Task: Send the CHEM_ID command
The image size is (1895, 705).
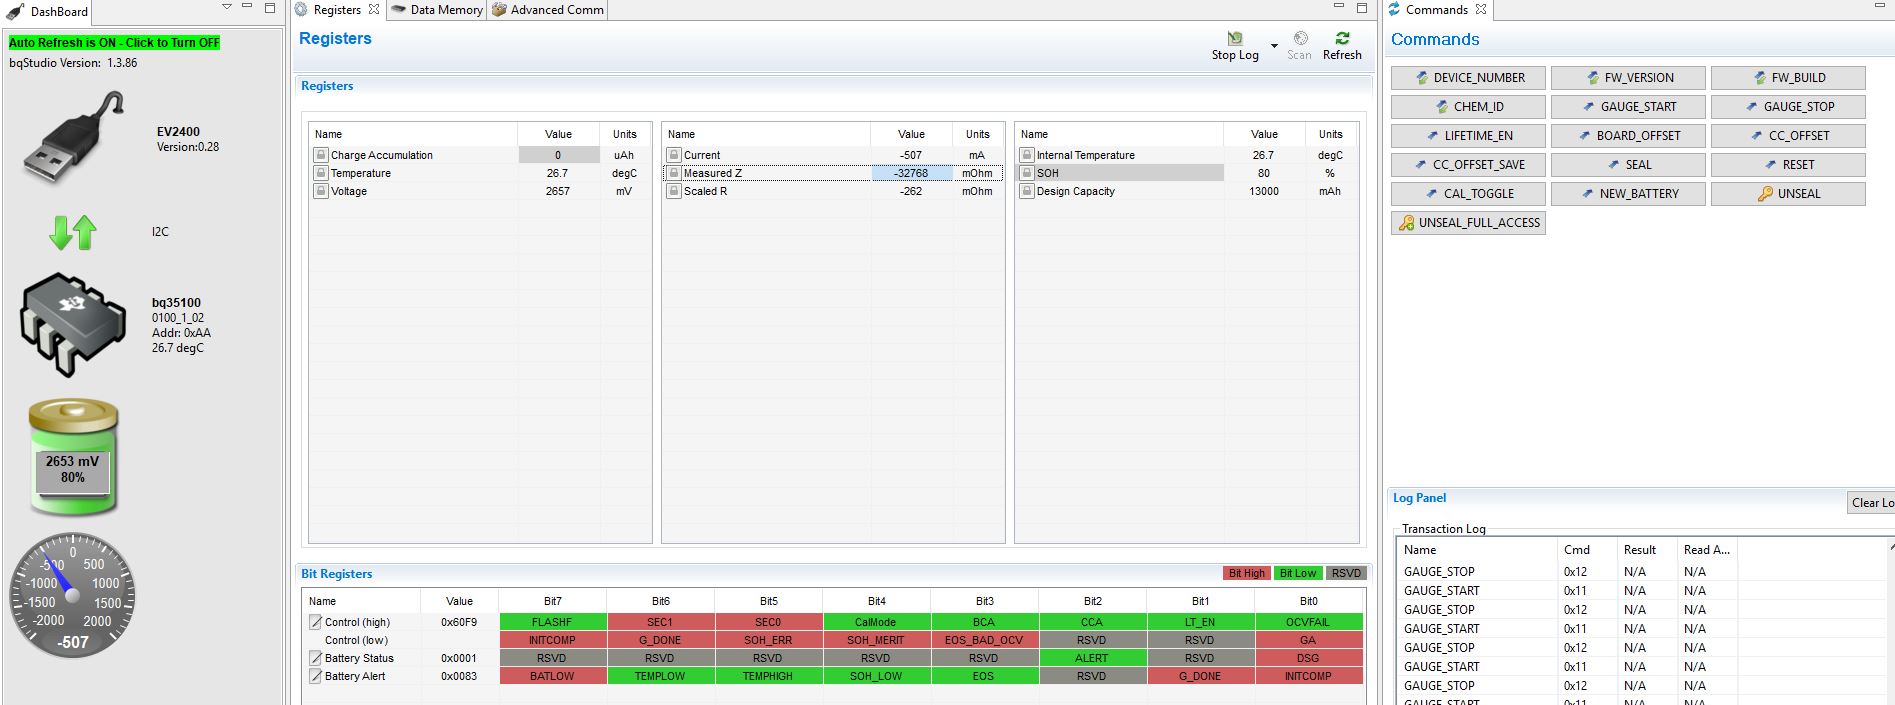Action: [x=1468, y=107]
